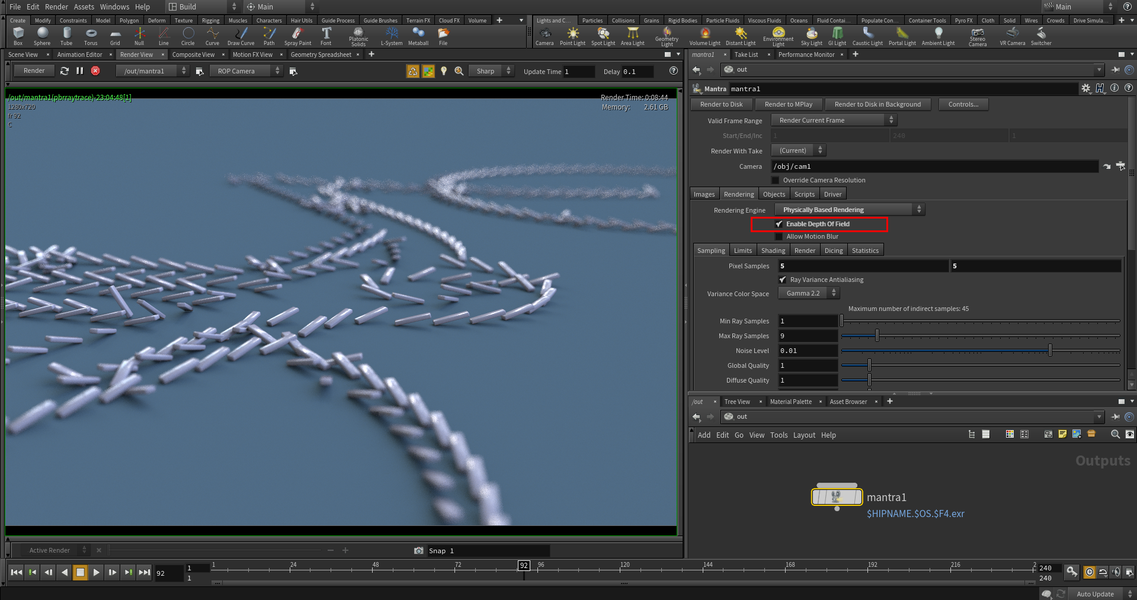Open the /out/mantra1 ROP selector

[153, 71]
